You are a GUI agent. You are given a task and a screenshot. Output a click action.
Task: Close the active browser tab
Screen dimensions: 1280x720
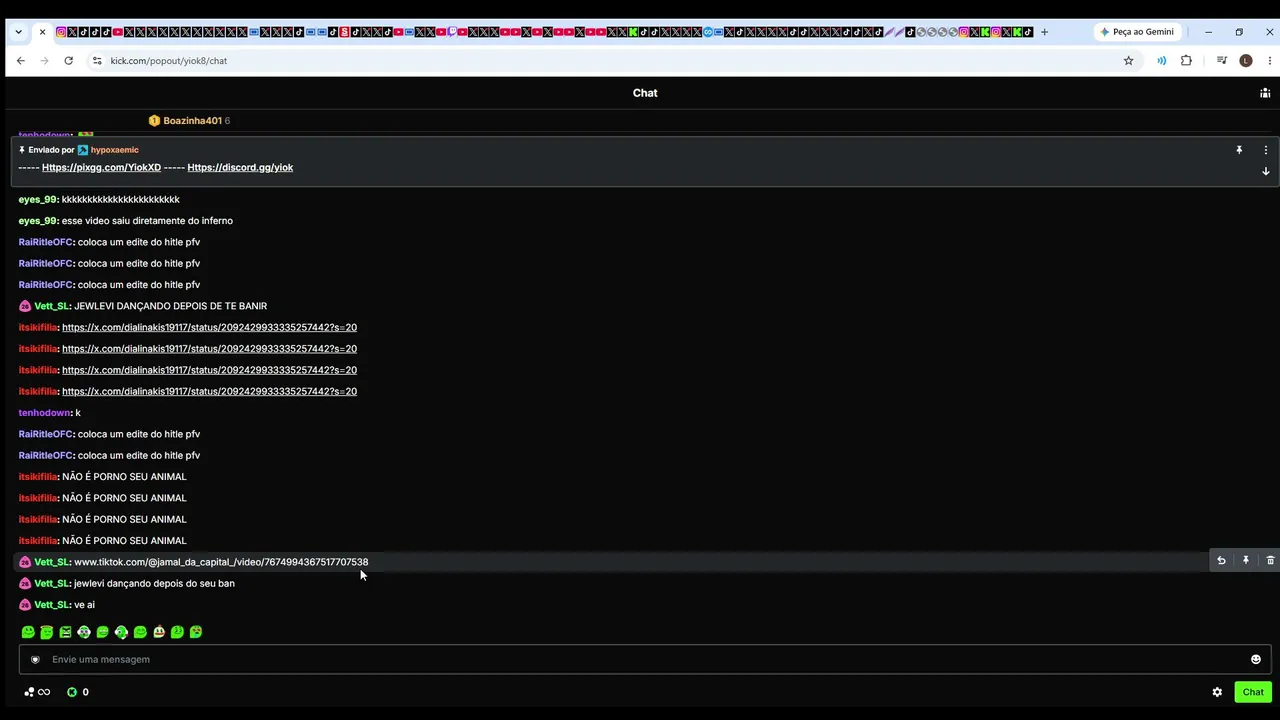point(42,32)
